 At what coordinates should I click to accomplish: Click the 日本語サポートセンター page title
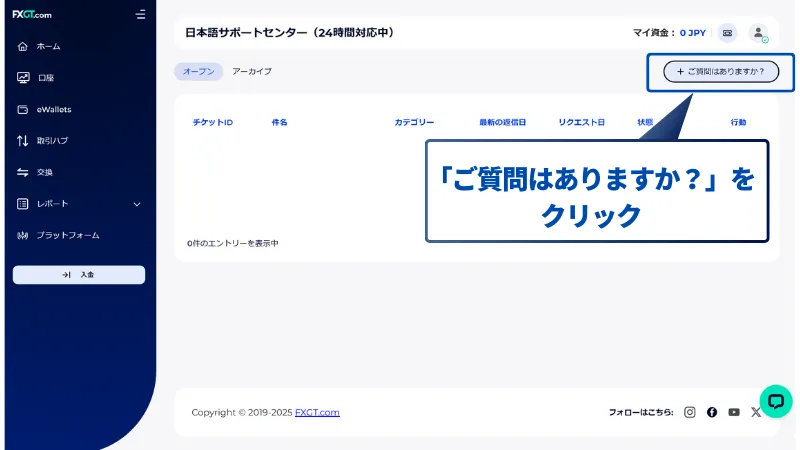coord(290,33)
